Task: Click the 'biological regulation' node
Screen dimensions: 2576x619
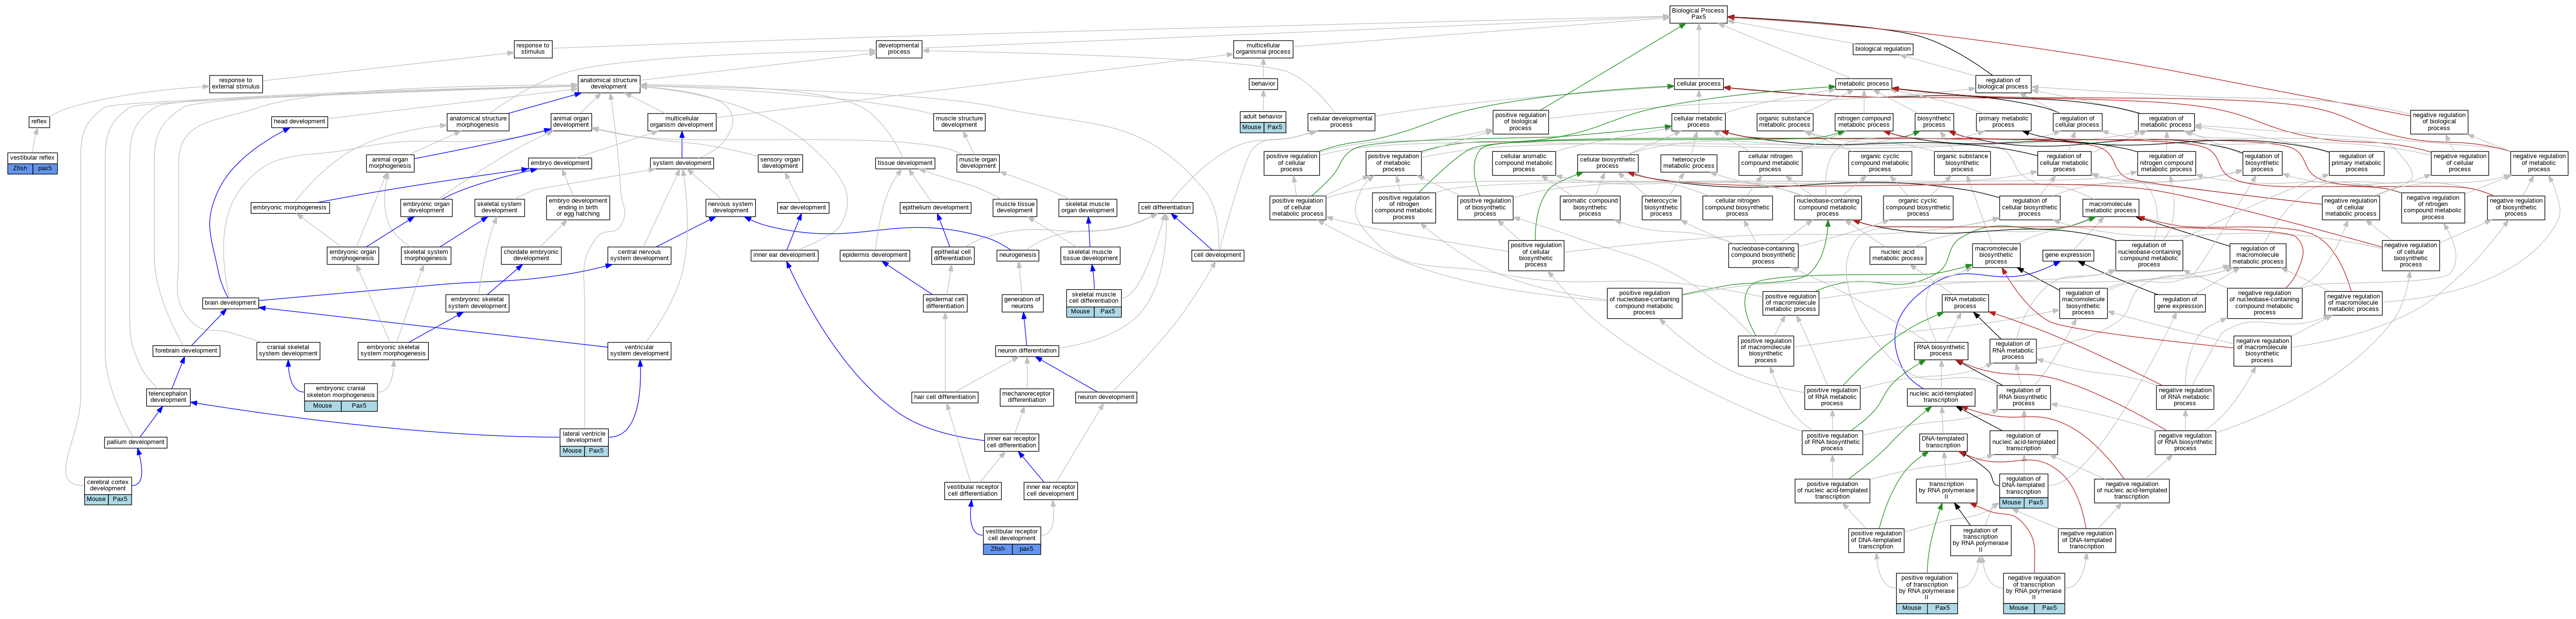Action: pyautogui.click(x=1883, y=48)
